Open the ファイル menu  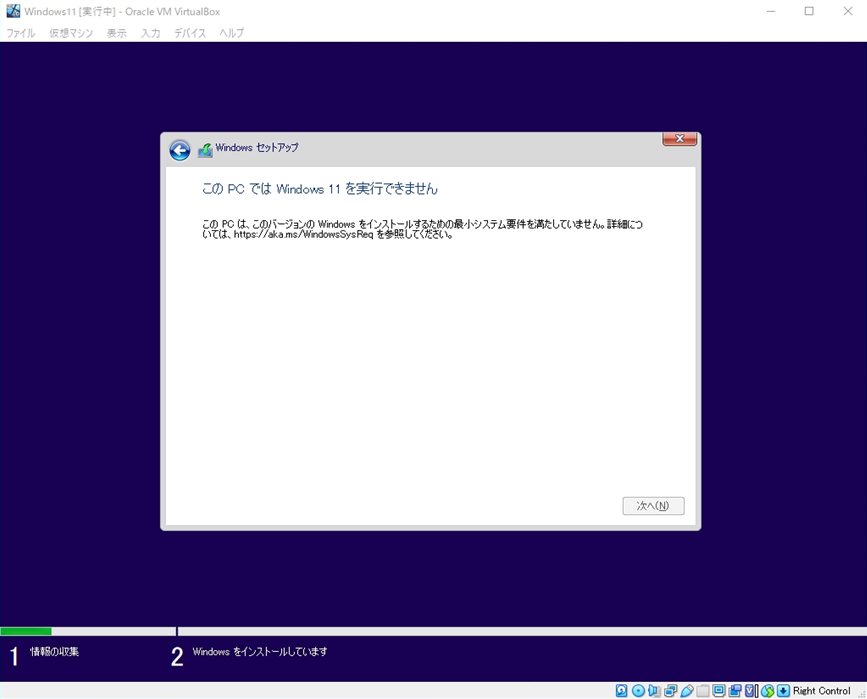pos(20,33)
